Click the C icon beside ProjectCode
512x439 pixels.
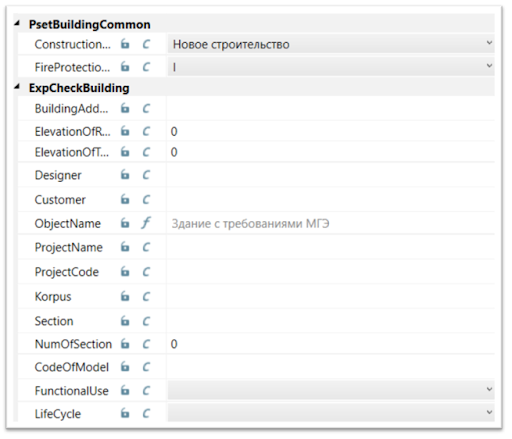point(146,272)
